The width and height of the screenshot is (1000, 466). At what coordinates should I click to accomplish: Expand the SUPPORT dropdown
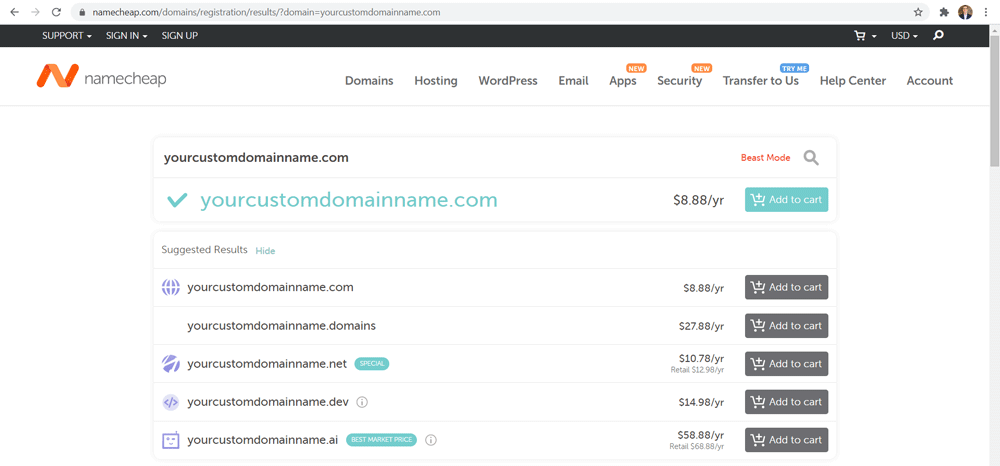(x=67, y=36)
